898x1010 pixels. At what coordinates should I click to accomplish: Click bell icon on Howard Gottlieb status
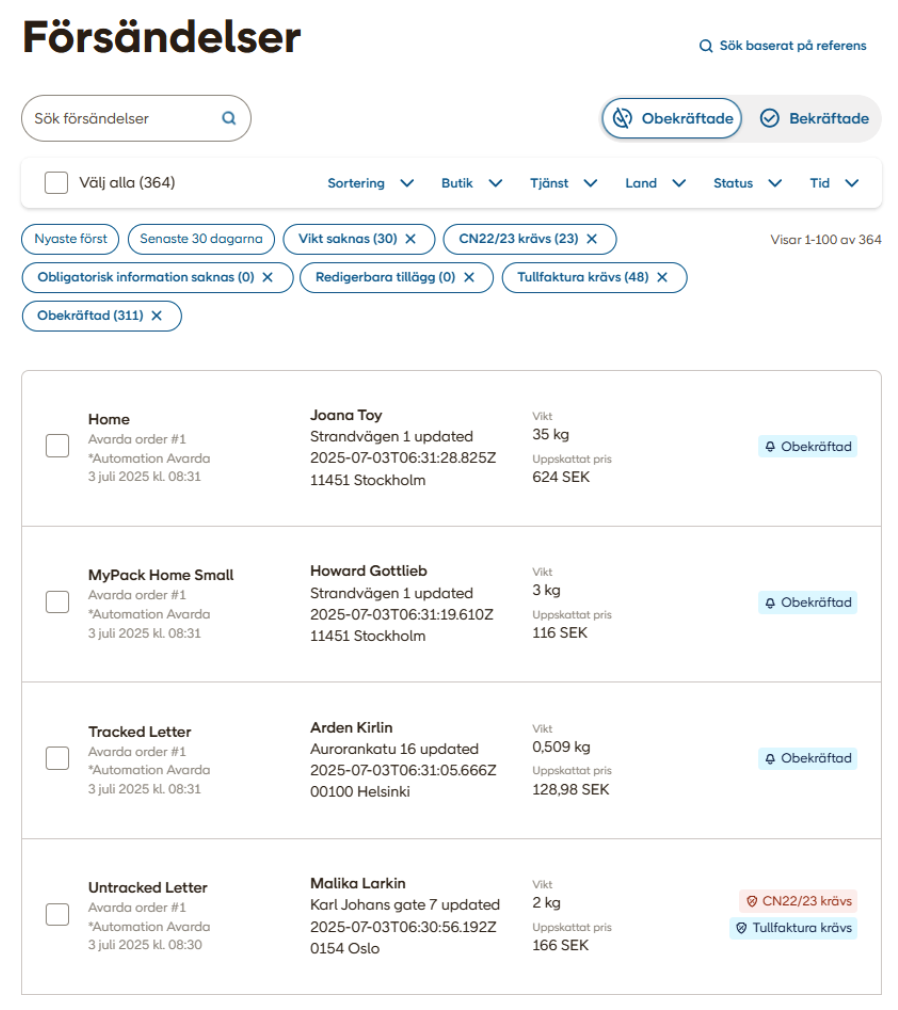click(x=770, y=603)
